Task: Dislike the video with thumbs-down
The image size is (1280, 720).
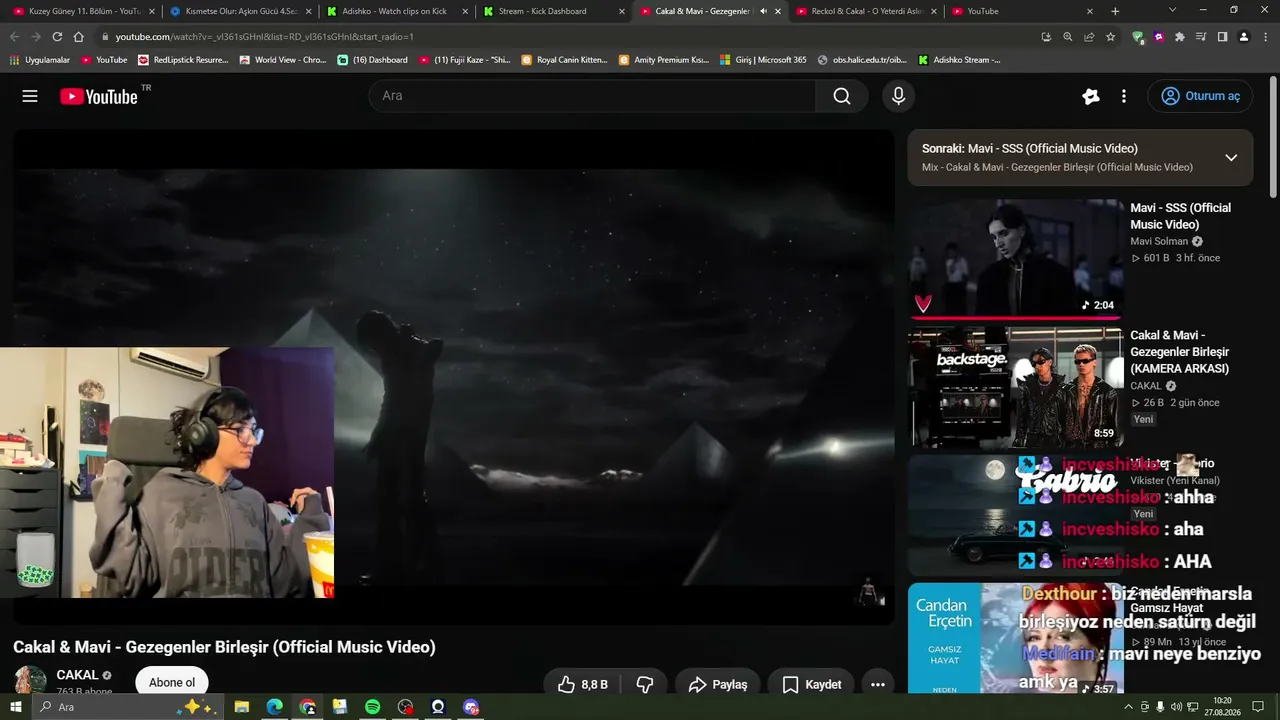Action: (x=645, y=685)
